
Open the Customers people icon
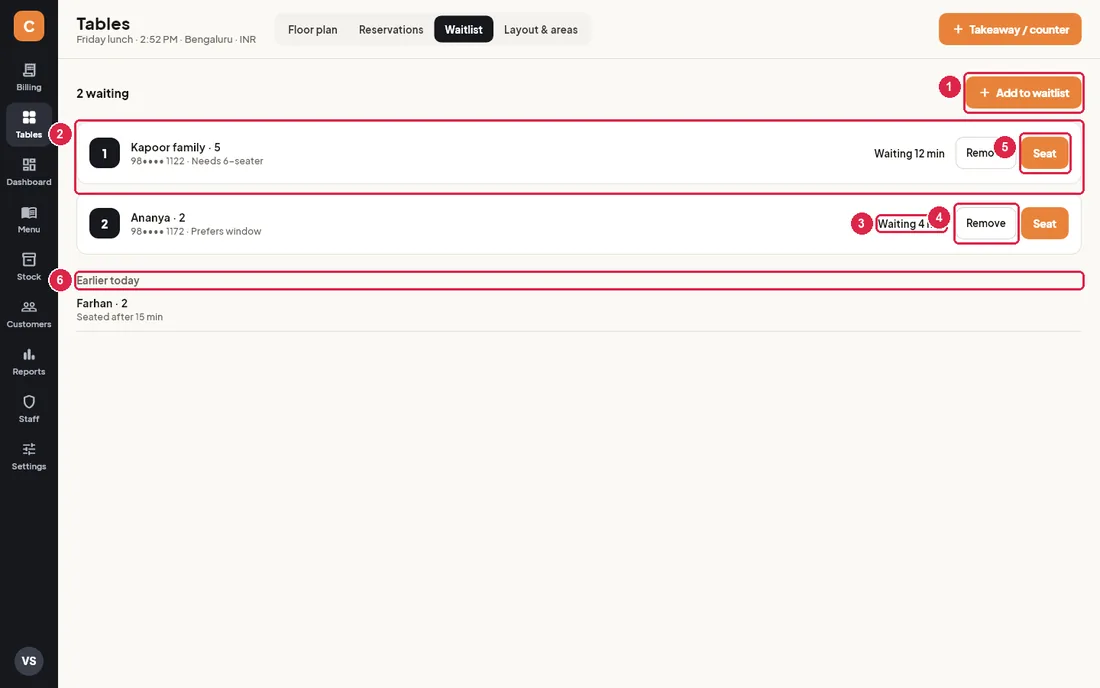tap(29, 307)
